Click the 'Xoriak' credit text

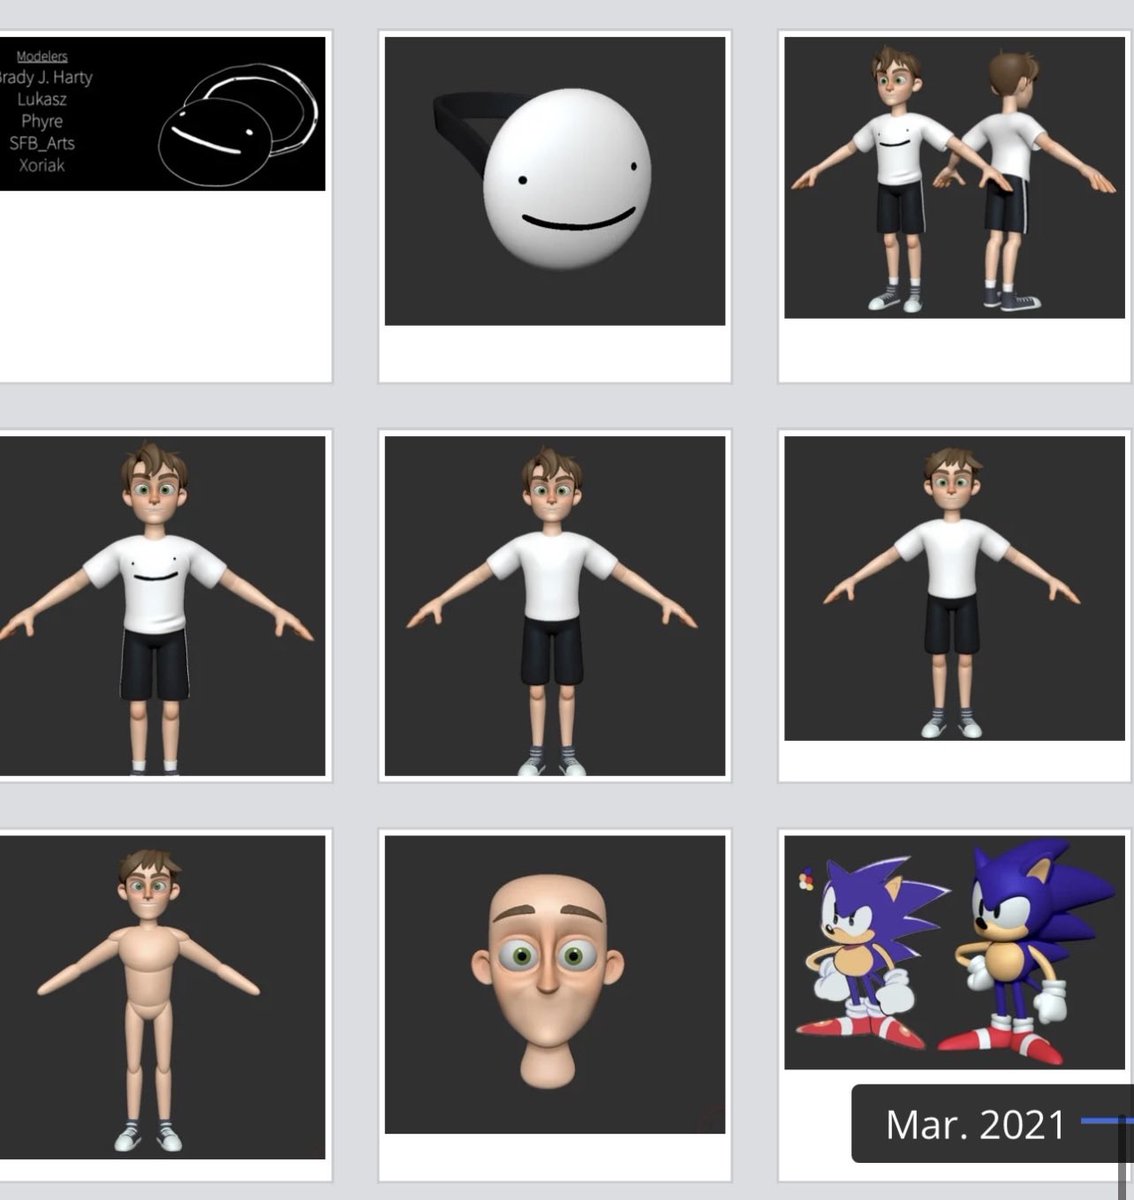tap(42, 165)
